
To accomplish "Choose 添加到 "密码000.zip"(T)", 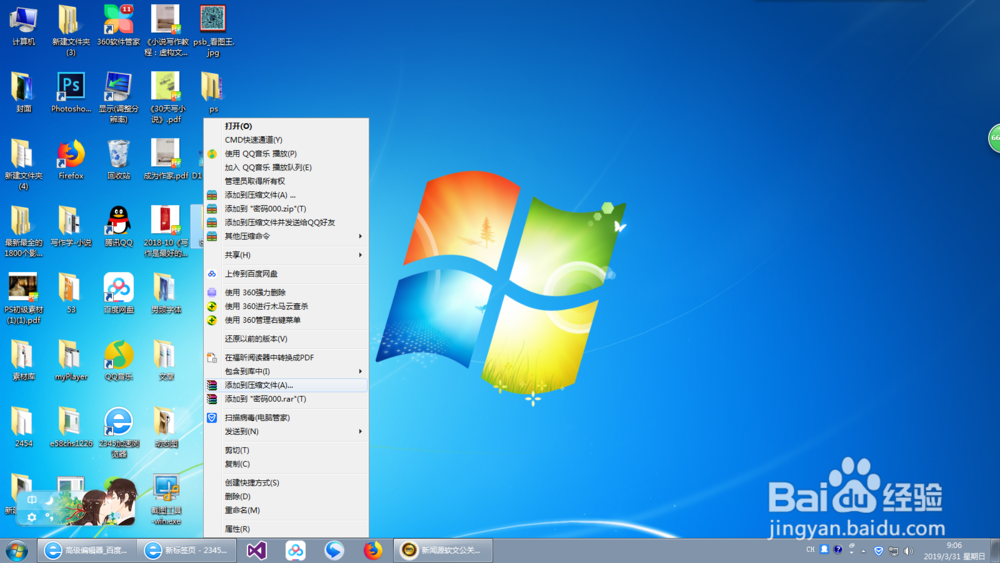I will point(286,208).
